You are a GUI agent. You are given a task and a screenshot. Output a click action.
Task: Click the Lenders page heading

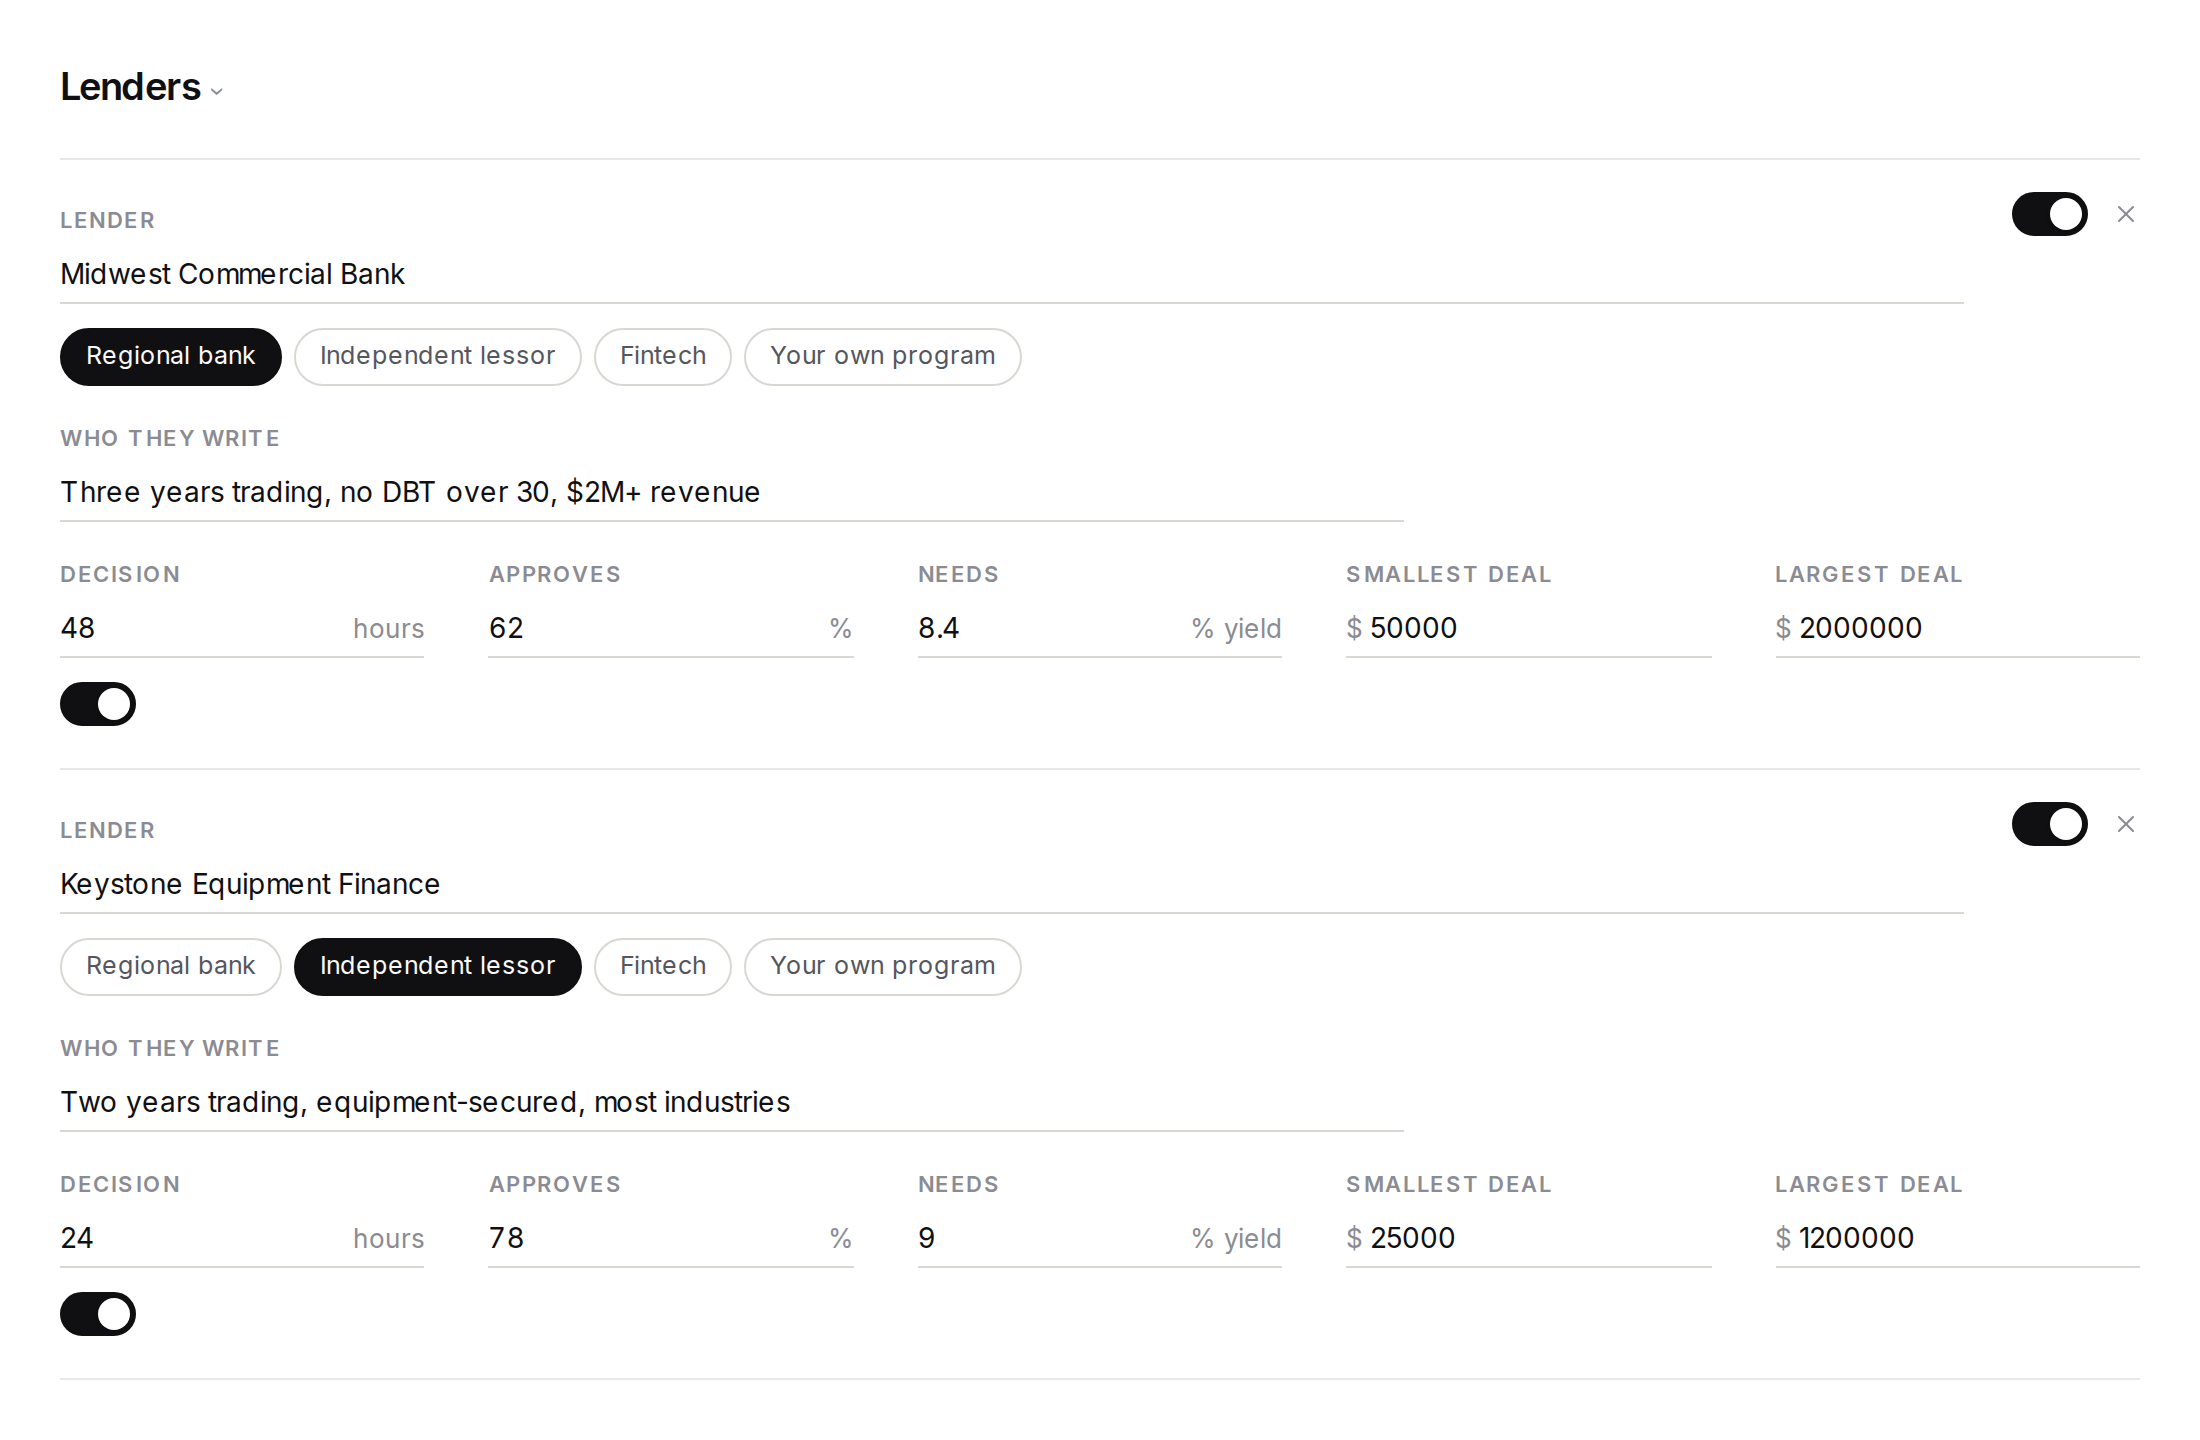130,87
